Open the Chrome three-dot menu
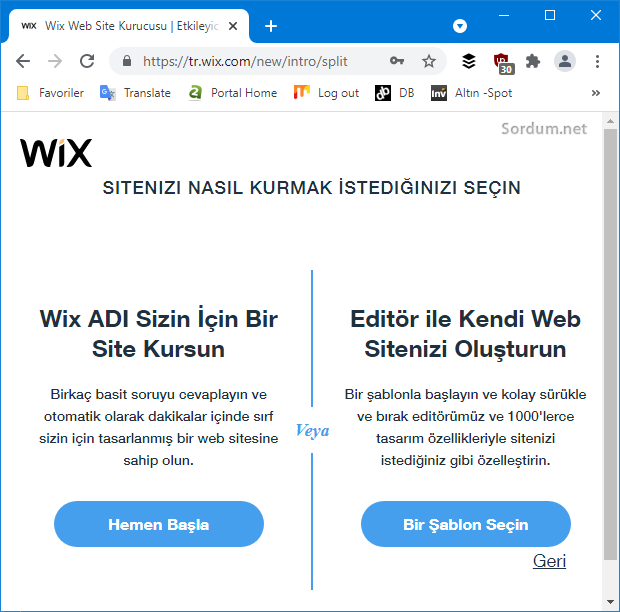The height and width of the screenshot is (612, 620). (597, 61)
